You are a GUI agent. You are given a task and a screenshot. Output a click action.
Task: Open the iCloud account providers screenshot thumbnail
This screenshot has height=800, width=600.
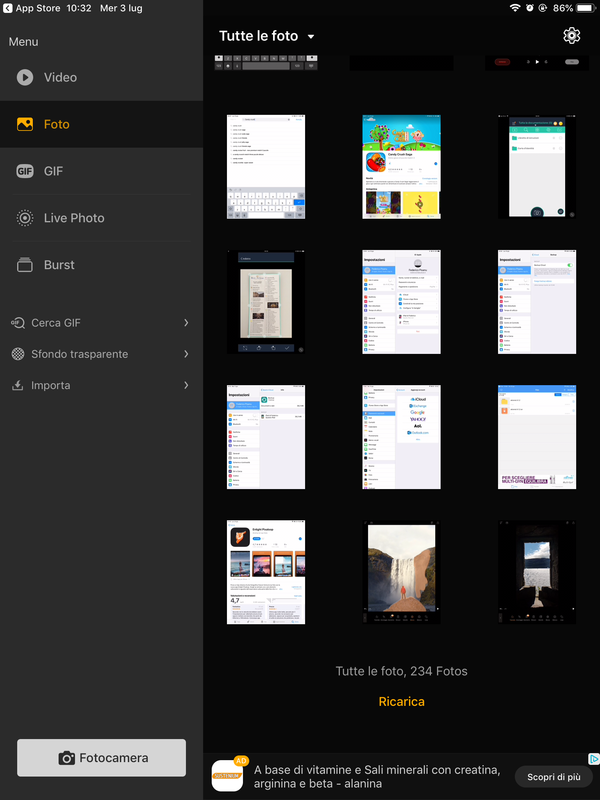click(402, 437)
